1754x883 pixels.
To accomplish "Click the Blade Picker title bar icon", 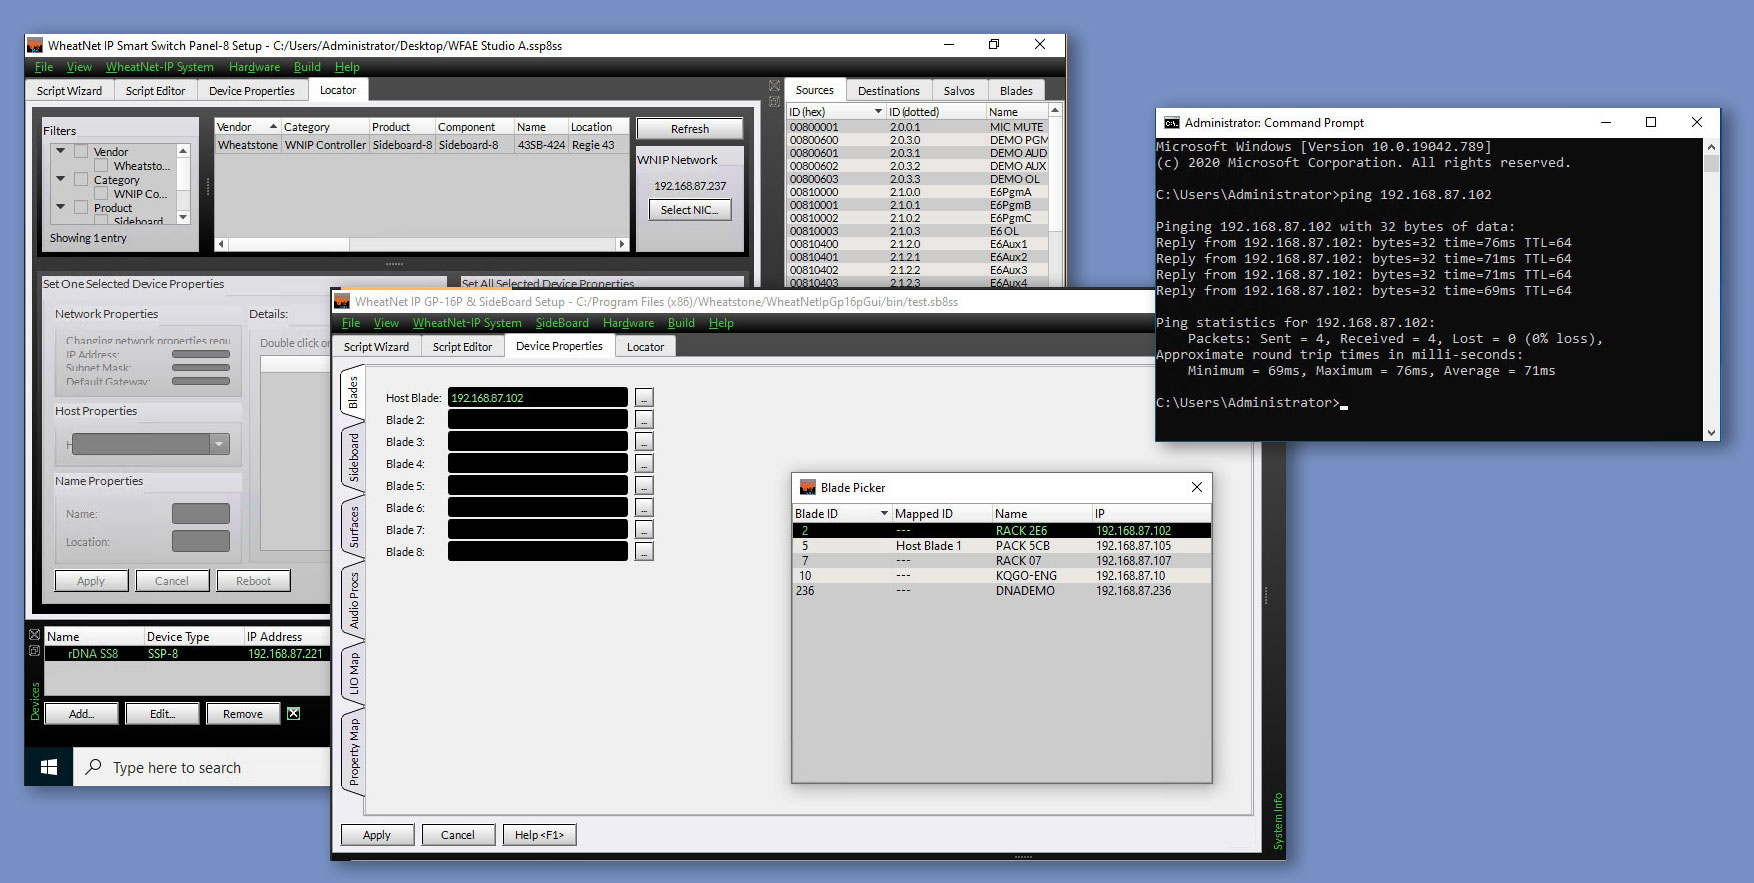I will [x=806, y=487].
